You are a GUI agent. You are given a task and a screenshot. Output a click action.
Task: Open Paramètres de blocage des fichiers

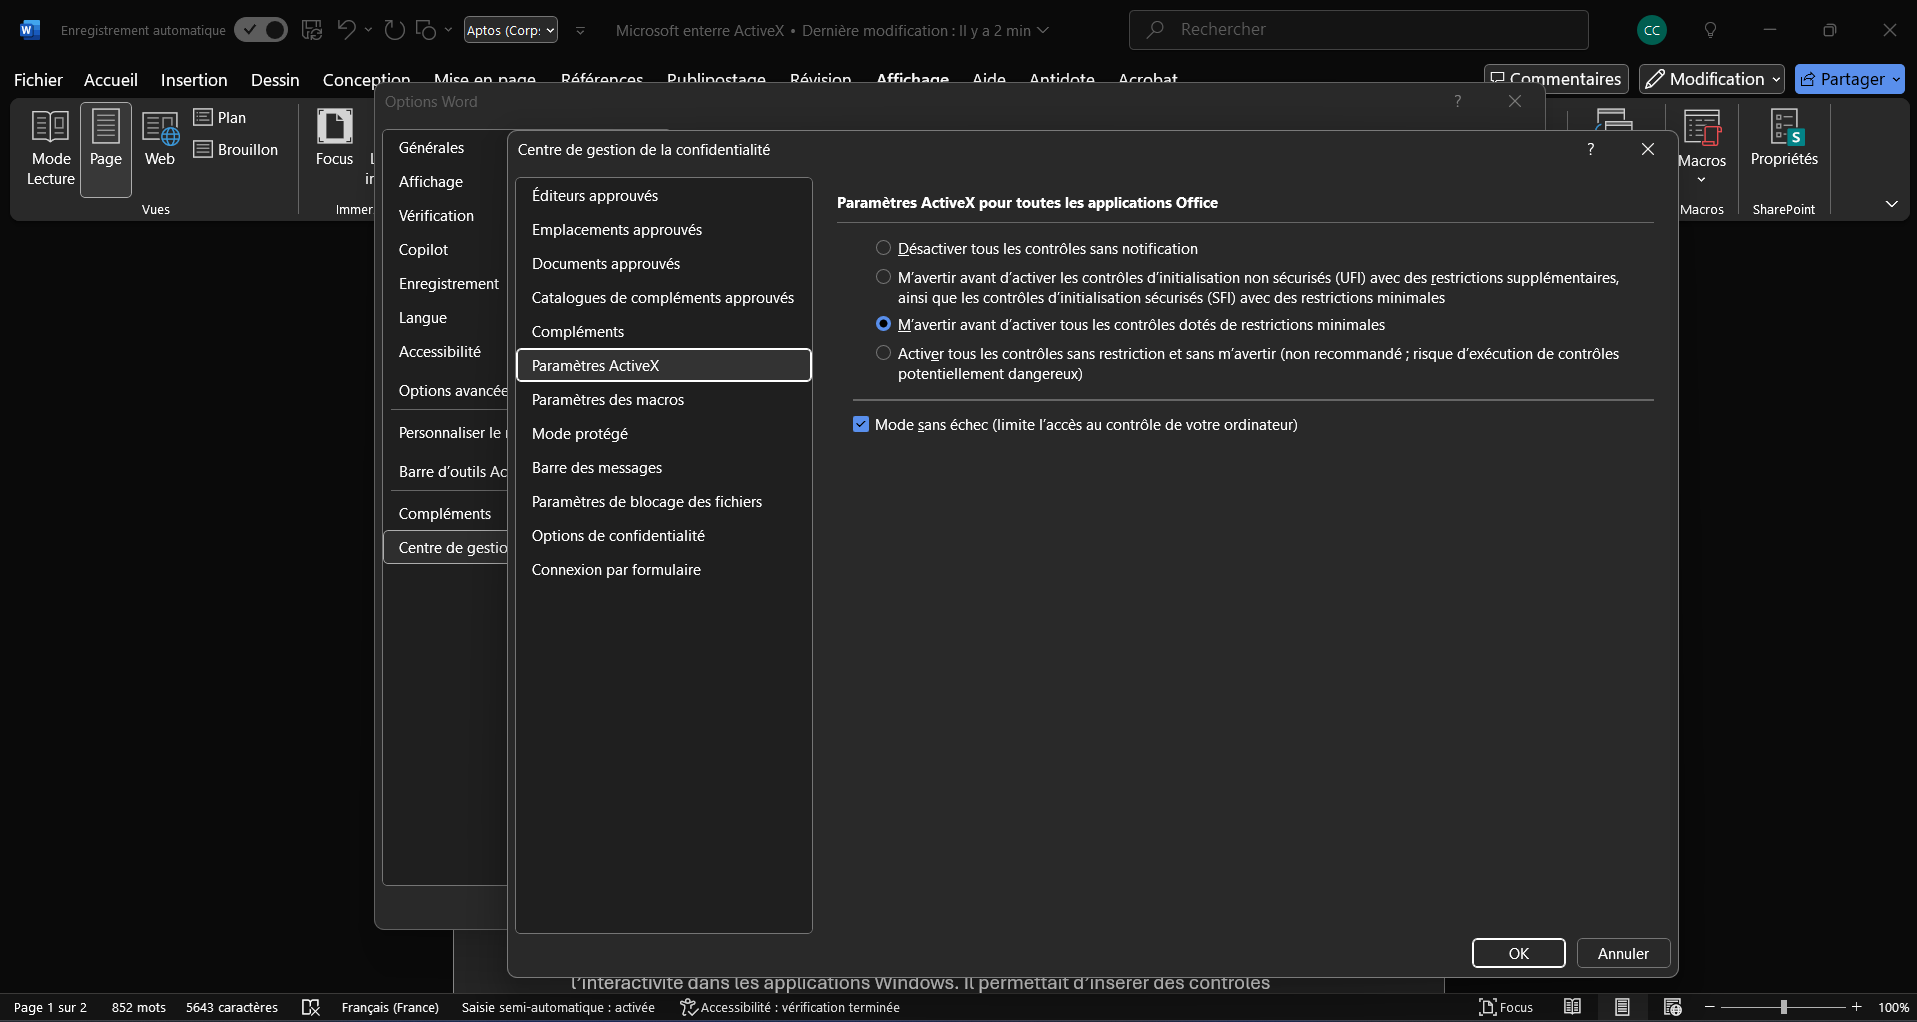pos(664,502)
